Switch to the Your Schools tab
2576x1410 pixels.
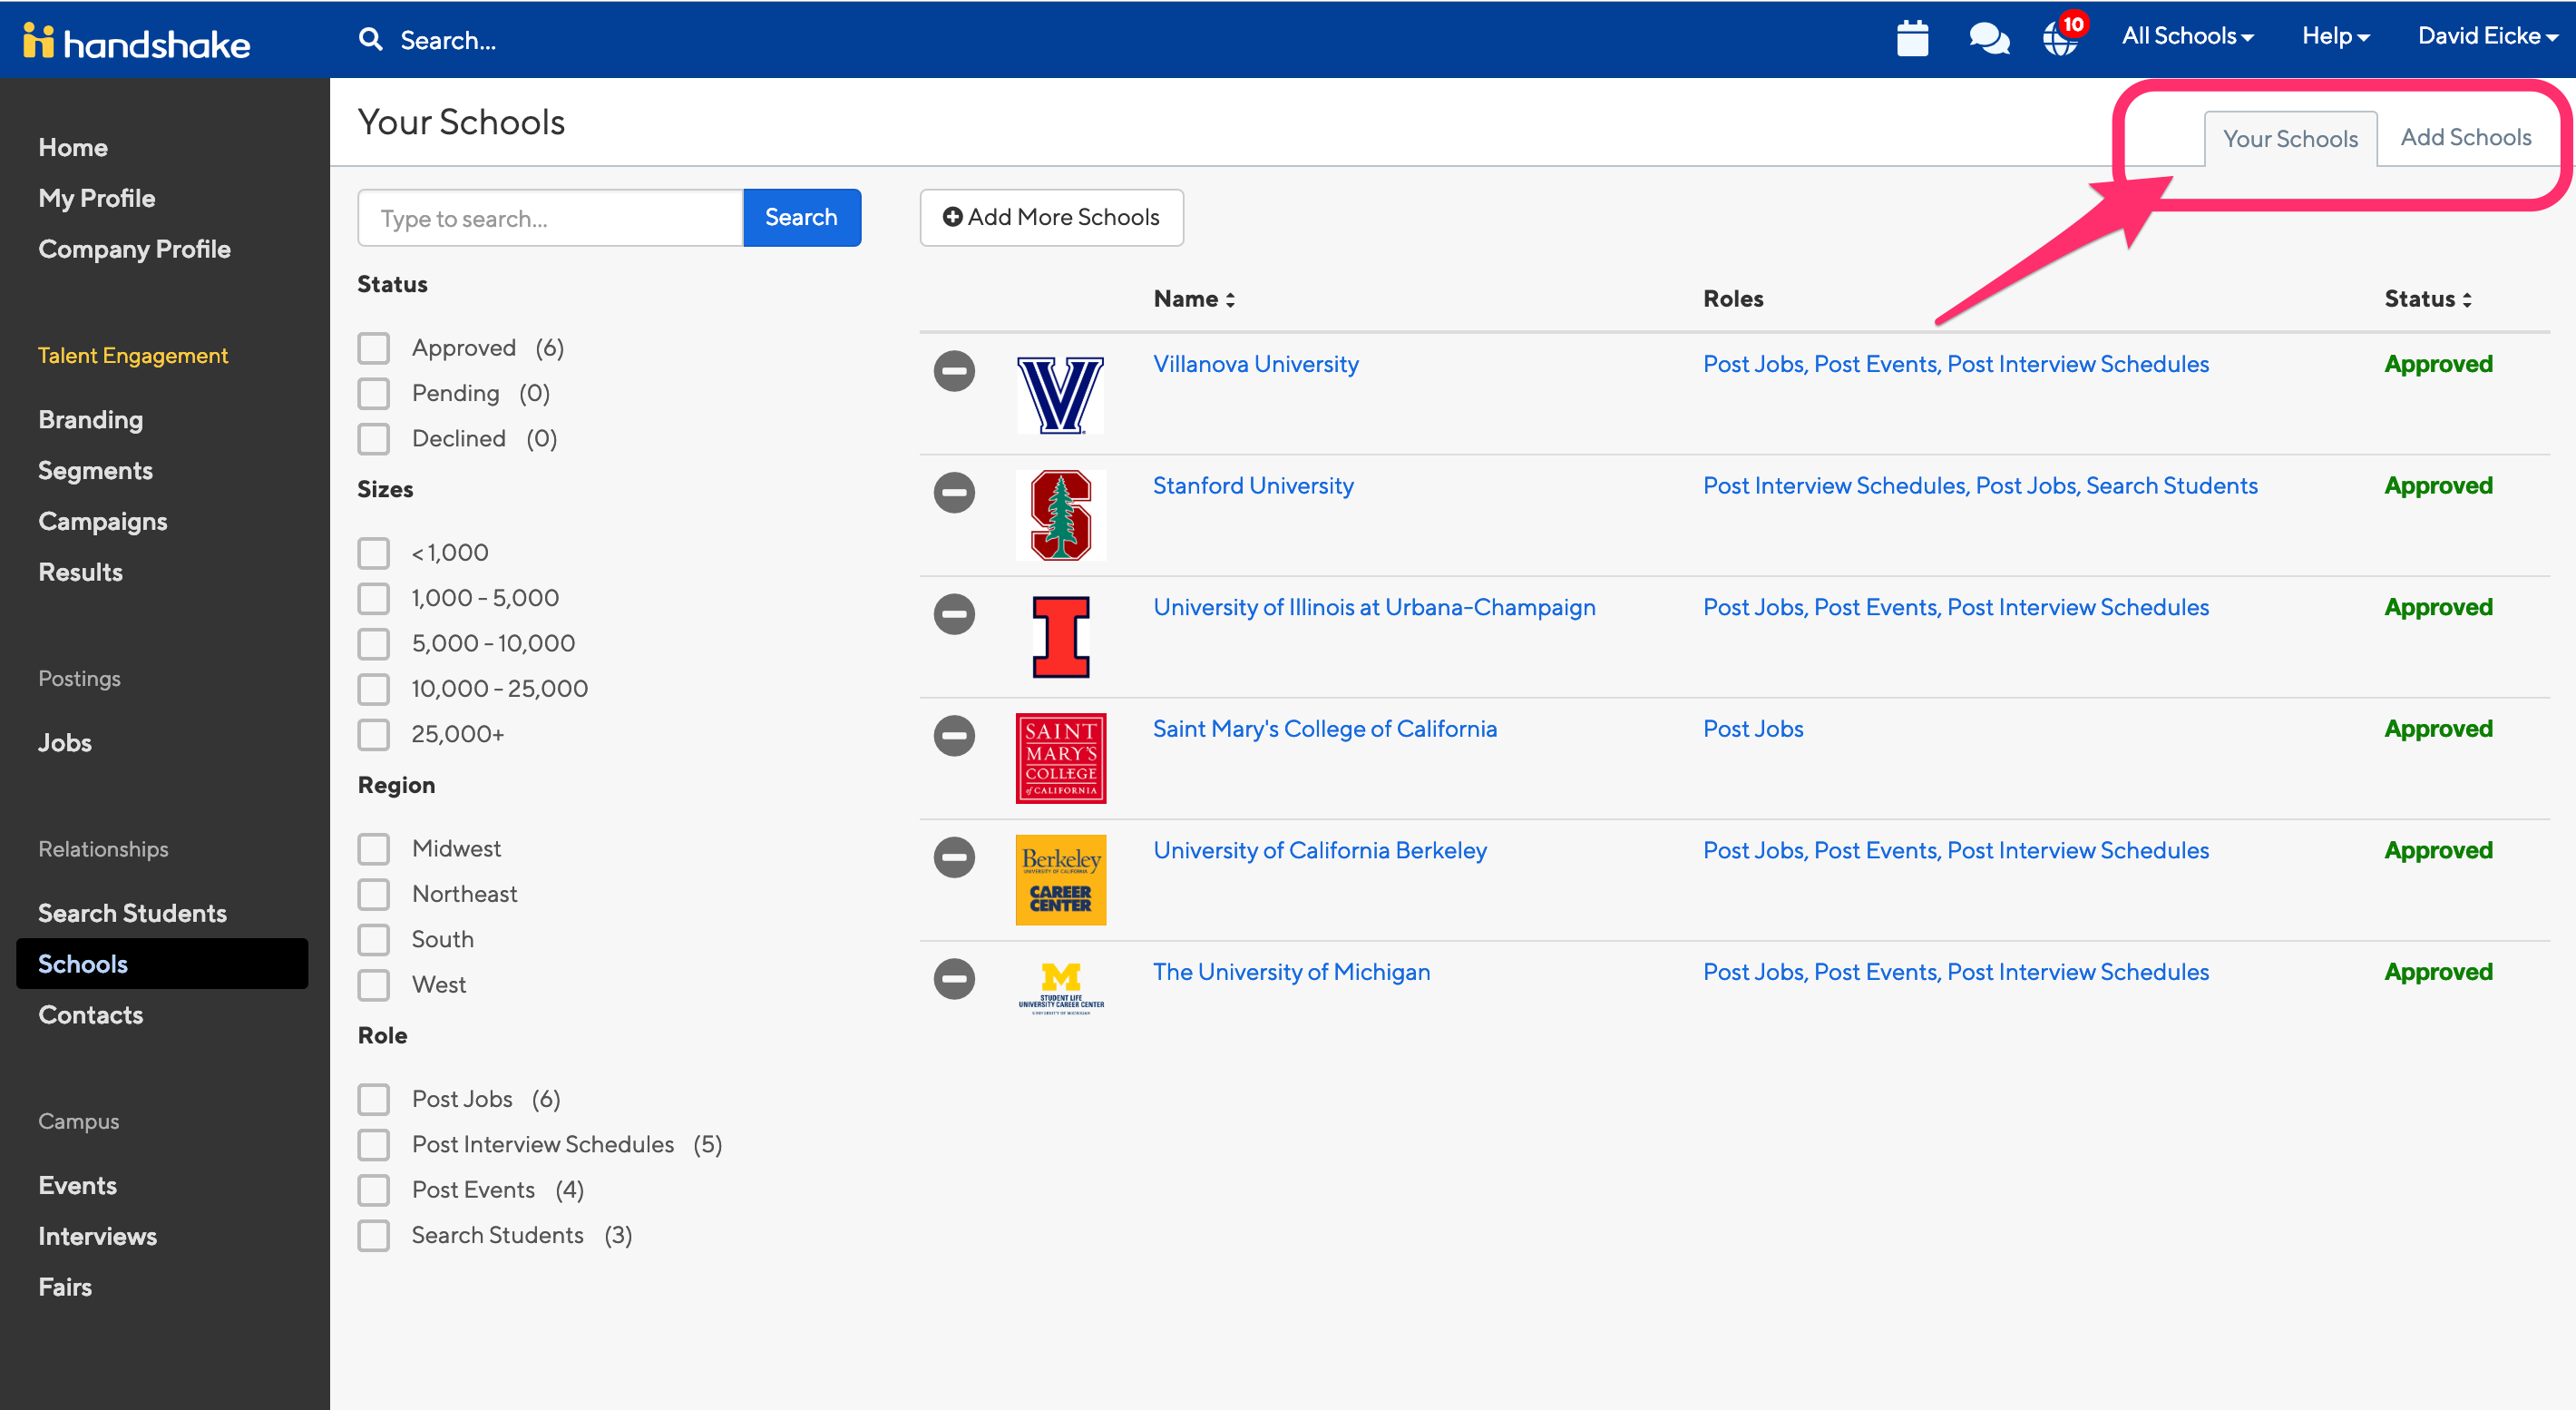click(2290, 139)
